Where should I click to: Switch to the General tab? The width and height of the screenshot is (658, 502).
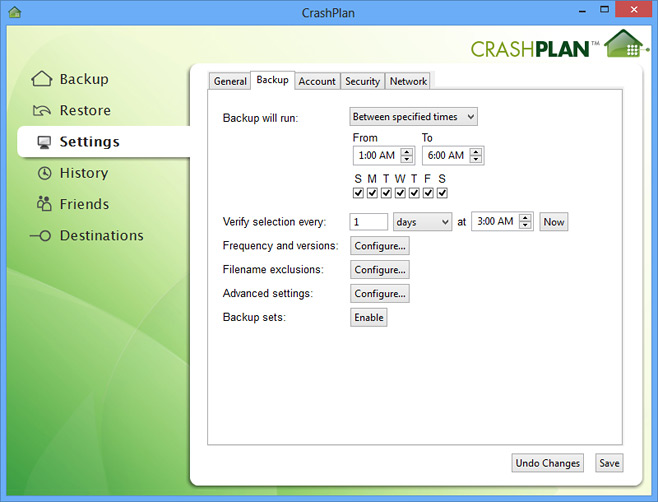230,81
